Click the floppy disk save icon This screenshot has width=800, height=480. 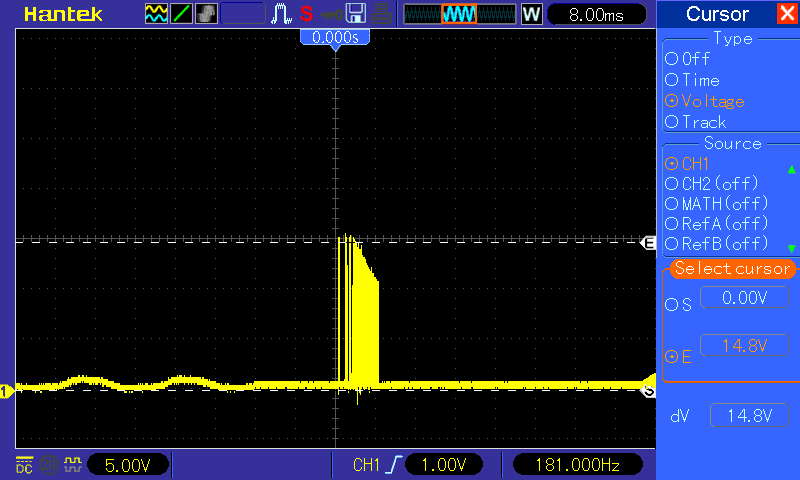click(355, 14)
